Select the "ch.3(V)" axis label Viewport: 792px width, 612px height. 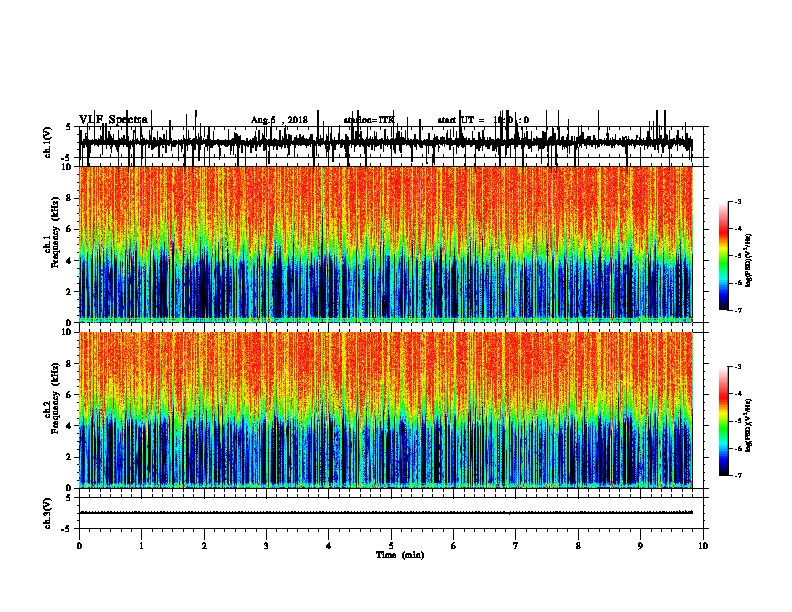pyautogui.click(x=47, y=513)
